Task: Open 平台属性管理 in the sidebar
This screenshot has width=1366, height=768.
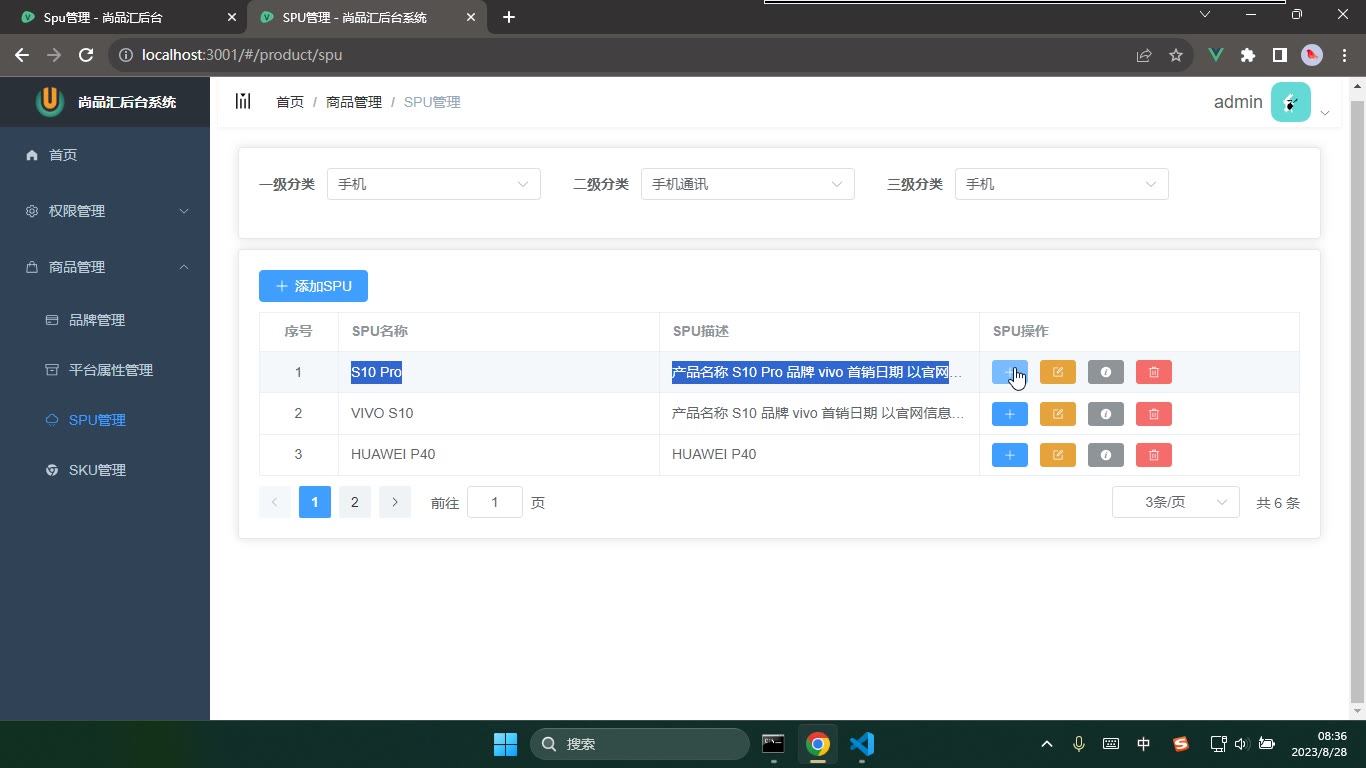Action: pos(105,370)
